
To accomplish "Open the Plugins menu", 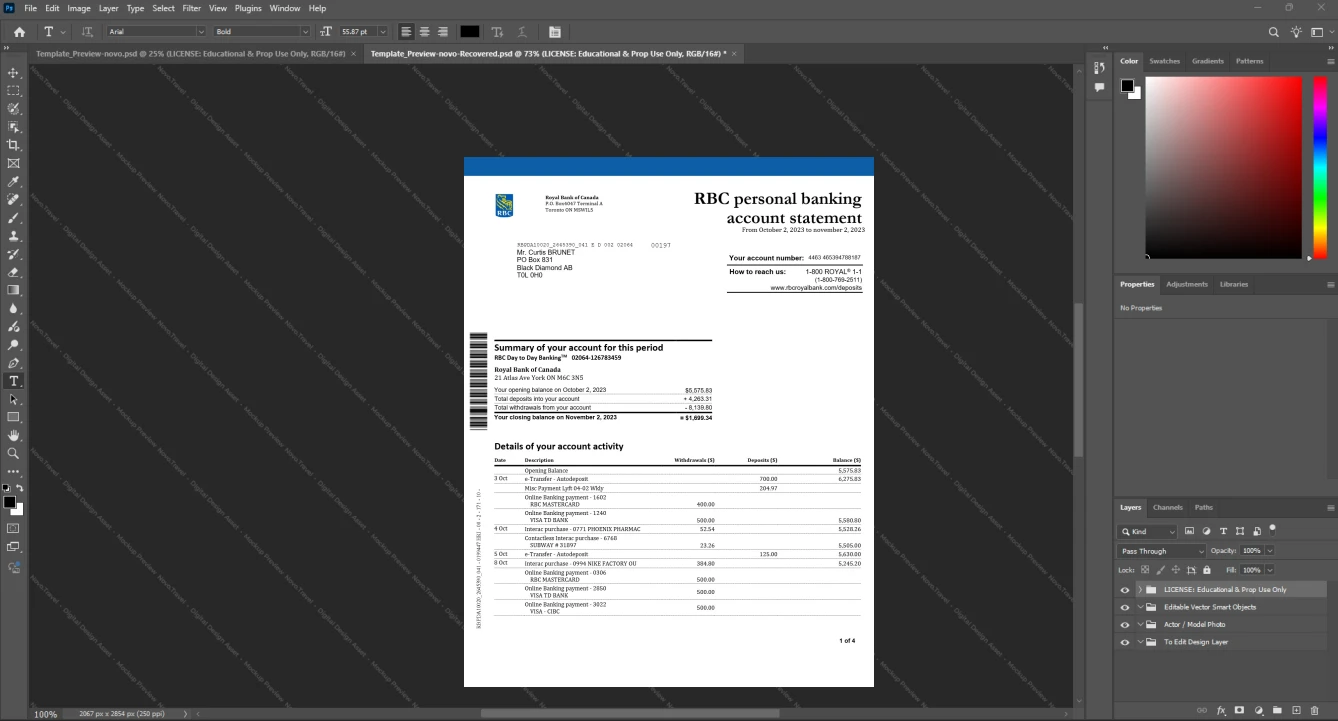I will [x=248, y=8].
